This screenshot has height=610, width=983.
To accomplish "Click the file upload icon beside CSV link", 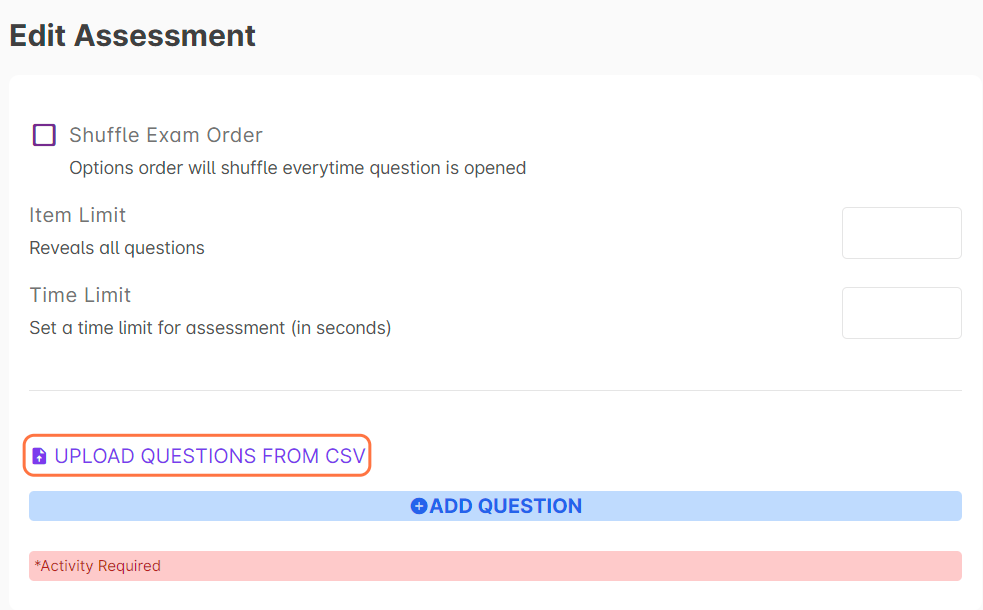I will 40,456.
